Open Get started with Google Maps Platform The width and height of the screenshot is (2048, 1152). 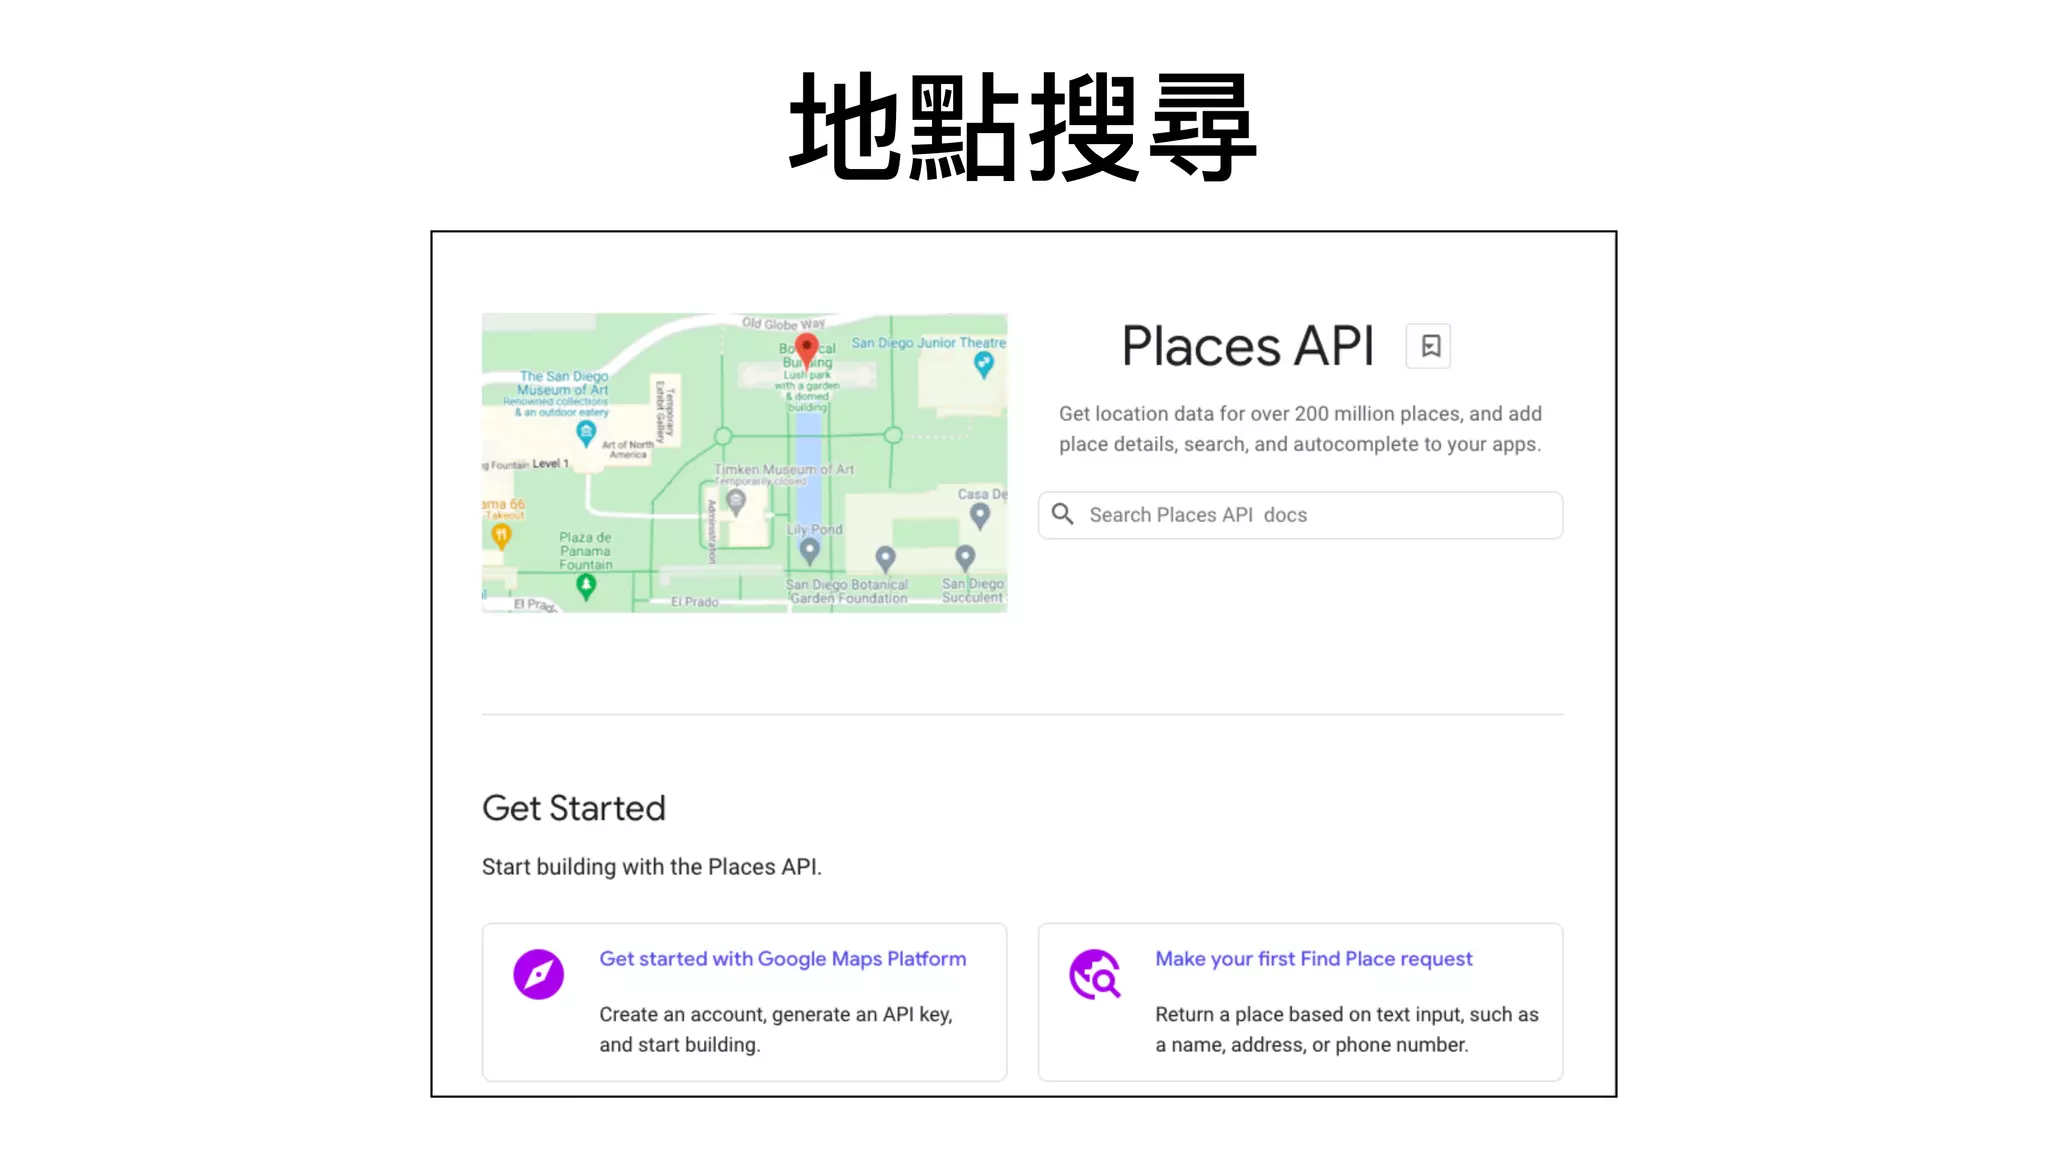tap(782, 959)
